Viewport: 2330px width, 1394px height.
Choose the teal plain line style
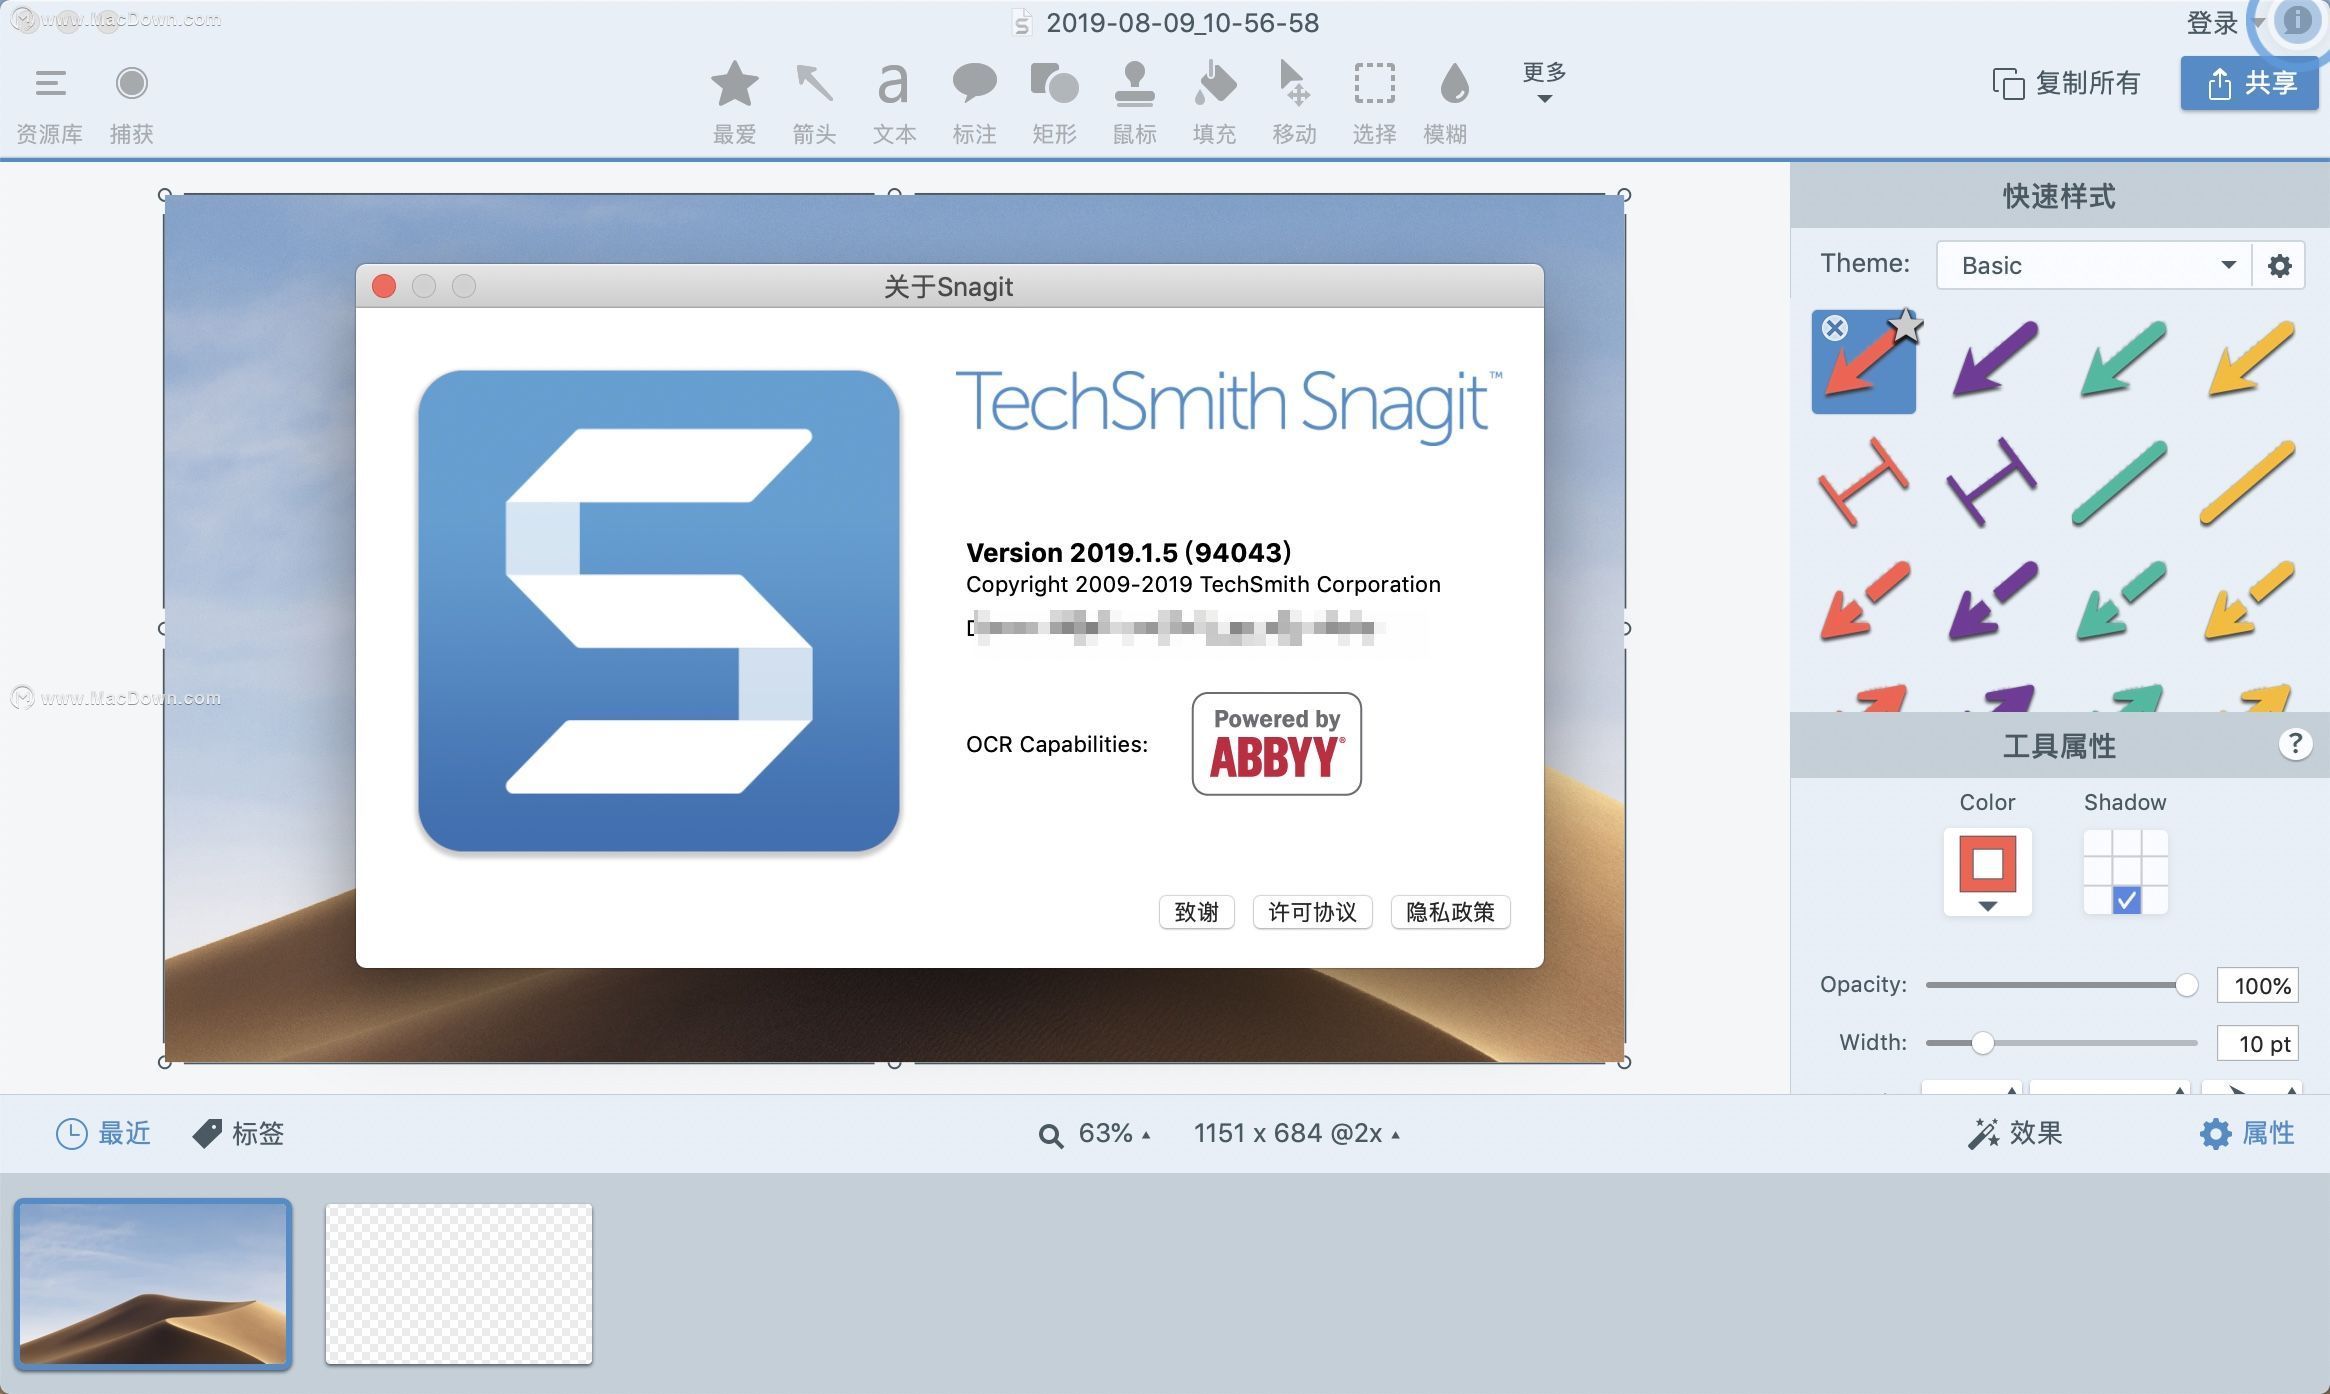[x=2120, y=482]
